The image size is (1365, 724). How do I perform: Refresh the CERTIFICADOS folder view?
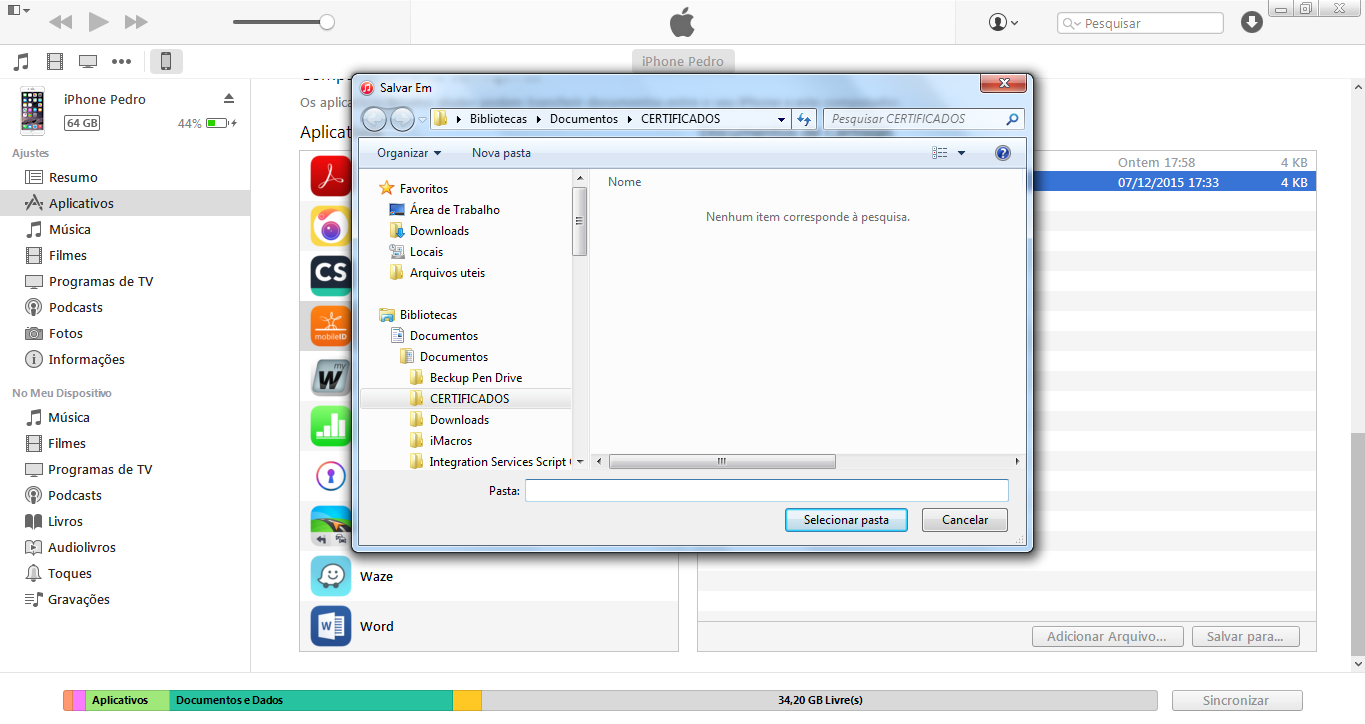(805, 119)
